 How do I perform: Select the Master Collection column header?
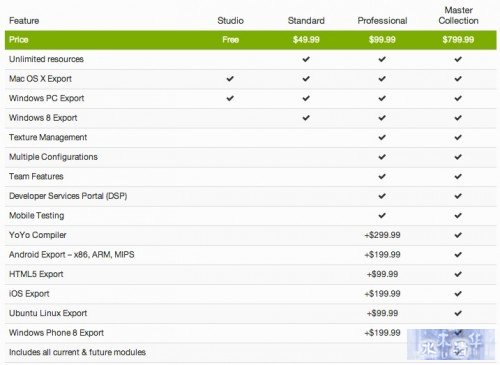click(458, 15)
